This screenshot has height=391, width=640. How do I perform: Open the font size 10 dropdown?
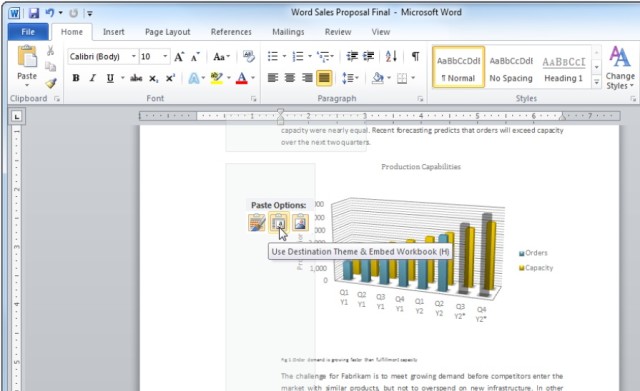point(165,56)
